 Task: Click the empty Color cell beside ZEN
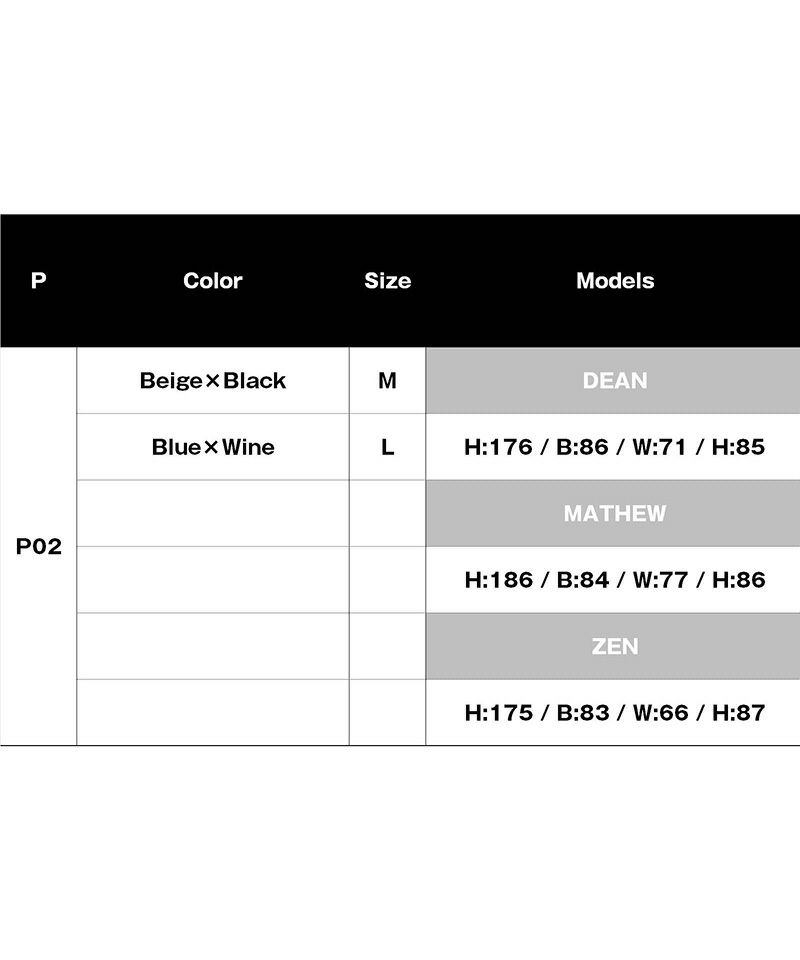212,646
